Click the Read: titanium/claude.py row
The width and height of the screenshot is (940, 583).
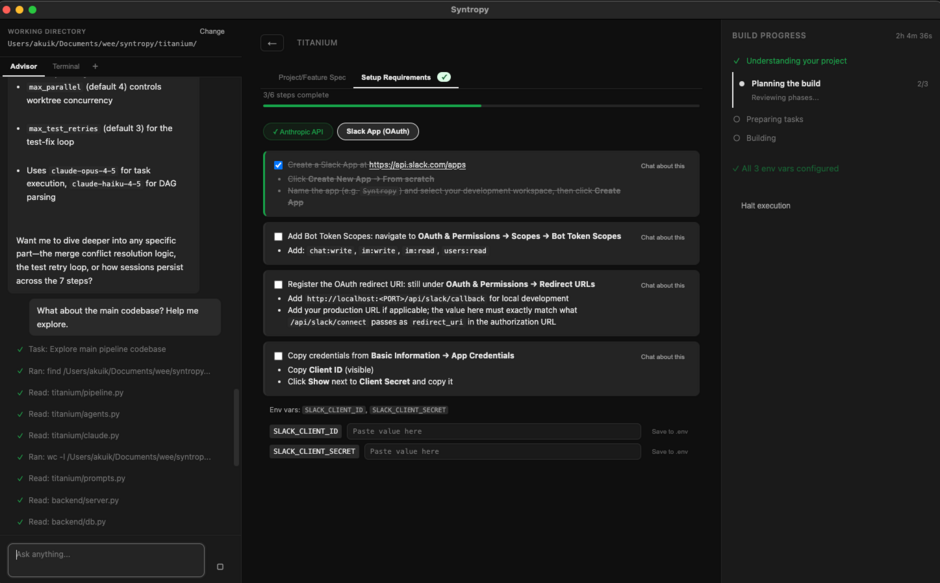click(73, 435)
